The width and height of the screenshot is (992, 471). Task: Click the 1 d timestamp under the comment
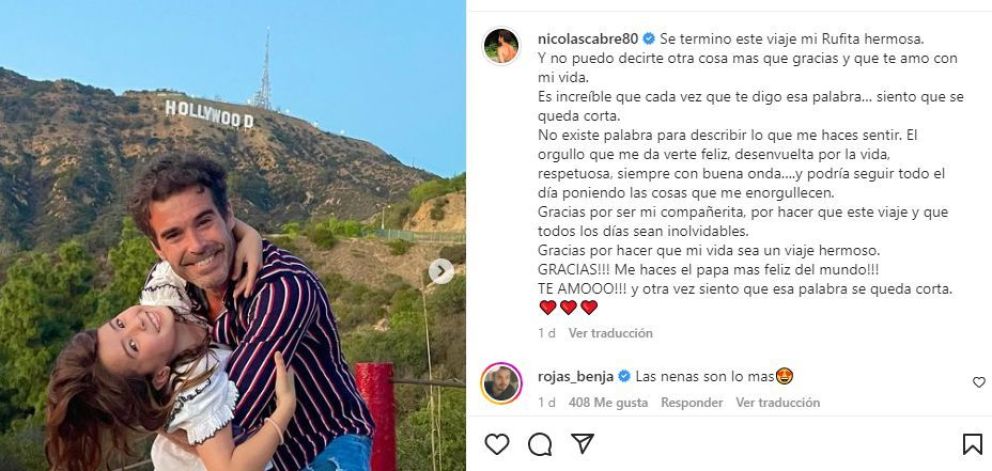[x=547, y=403]
